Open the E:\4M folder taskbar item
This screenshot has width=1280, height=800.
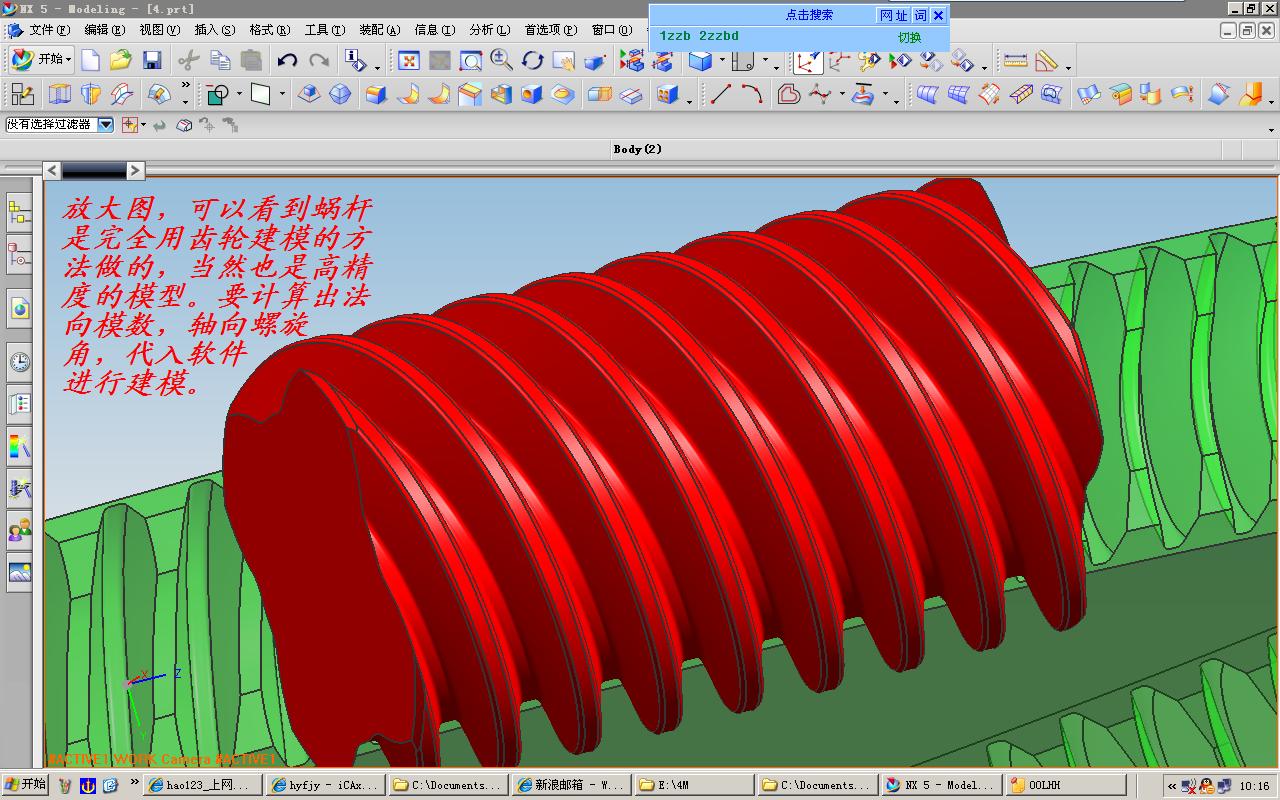[694, 785]
